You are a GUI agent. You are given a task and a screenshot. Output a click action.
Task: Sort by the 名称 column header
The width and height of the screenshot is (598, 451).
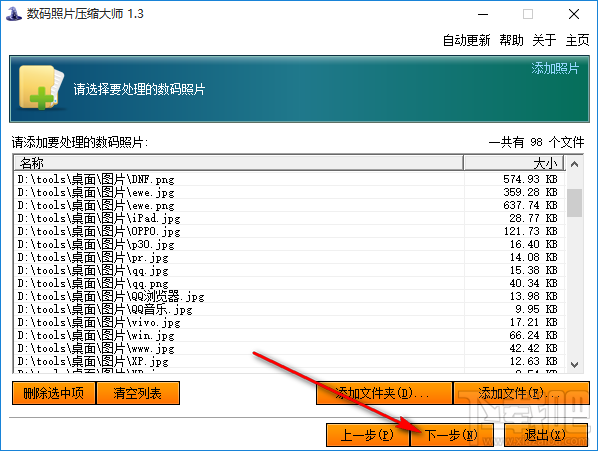(x=239, y=163)
